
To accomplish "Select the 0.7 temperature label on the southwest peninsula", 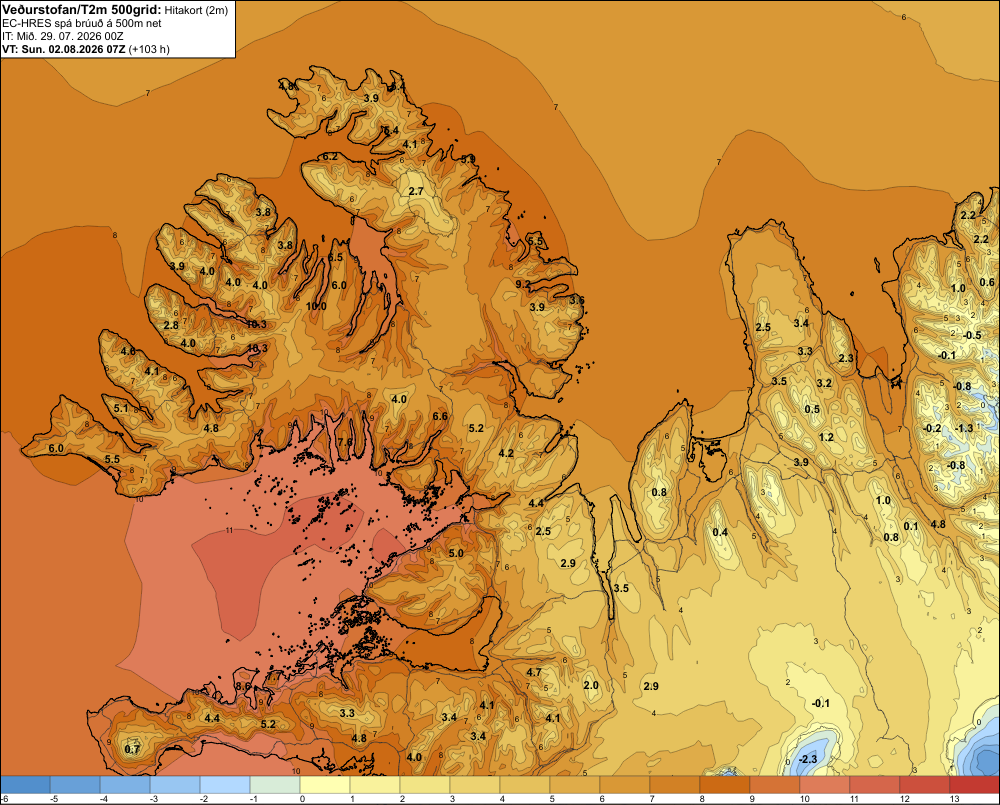I will 132,750.
